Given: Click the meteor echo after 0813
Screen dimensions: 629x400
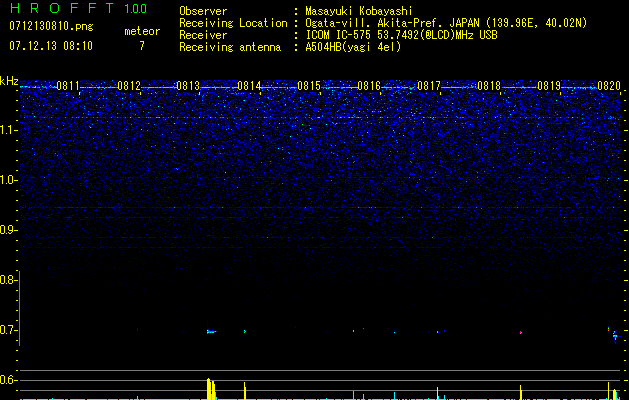Looking at the screenshot, I should coord(211,331).
